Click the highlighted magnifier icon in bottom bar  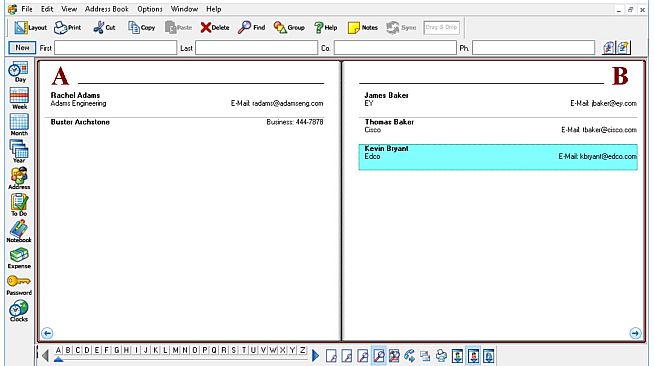click(x=379, y=356)
